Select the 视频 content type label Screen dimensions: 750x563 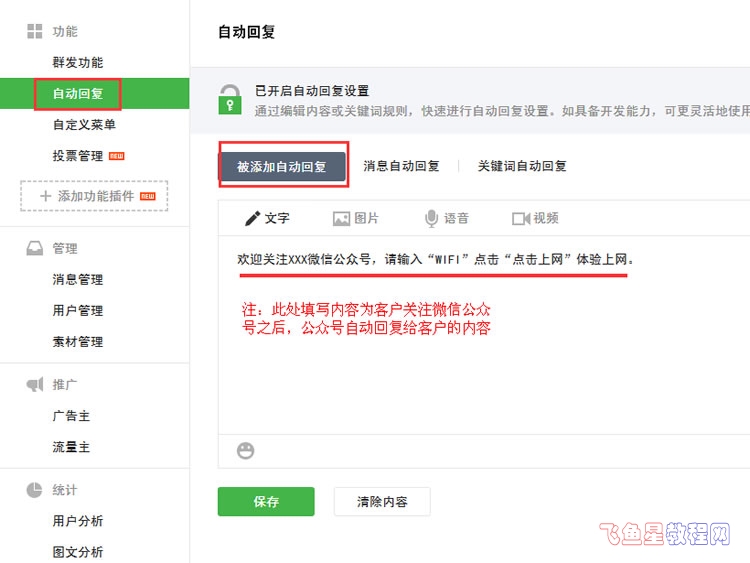pyautogui.click(x=546, y=219)
